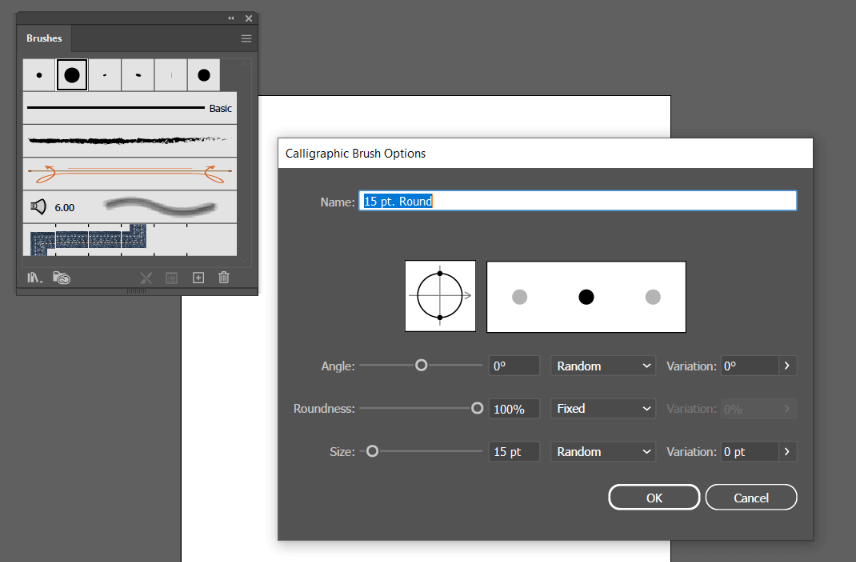Open Brush Libraries menu icon
This screenshot has height=562, width=856.
[34, 278]
